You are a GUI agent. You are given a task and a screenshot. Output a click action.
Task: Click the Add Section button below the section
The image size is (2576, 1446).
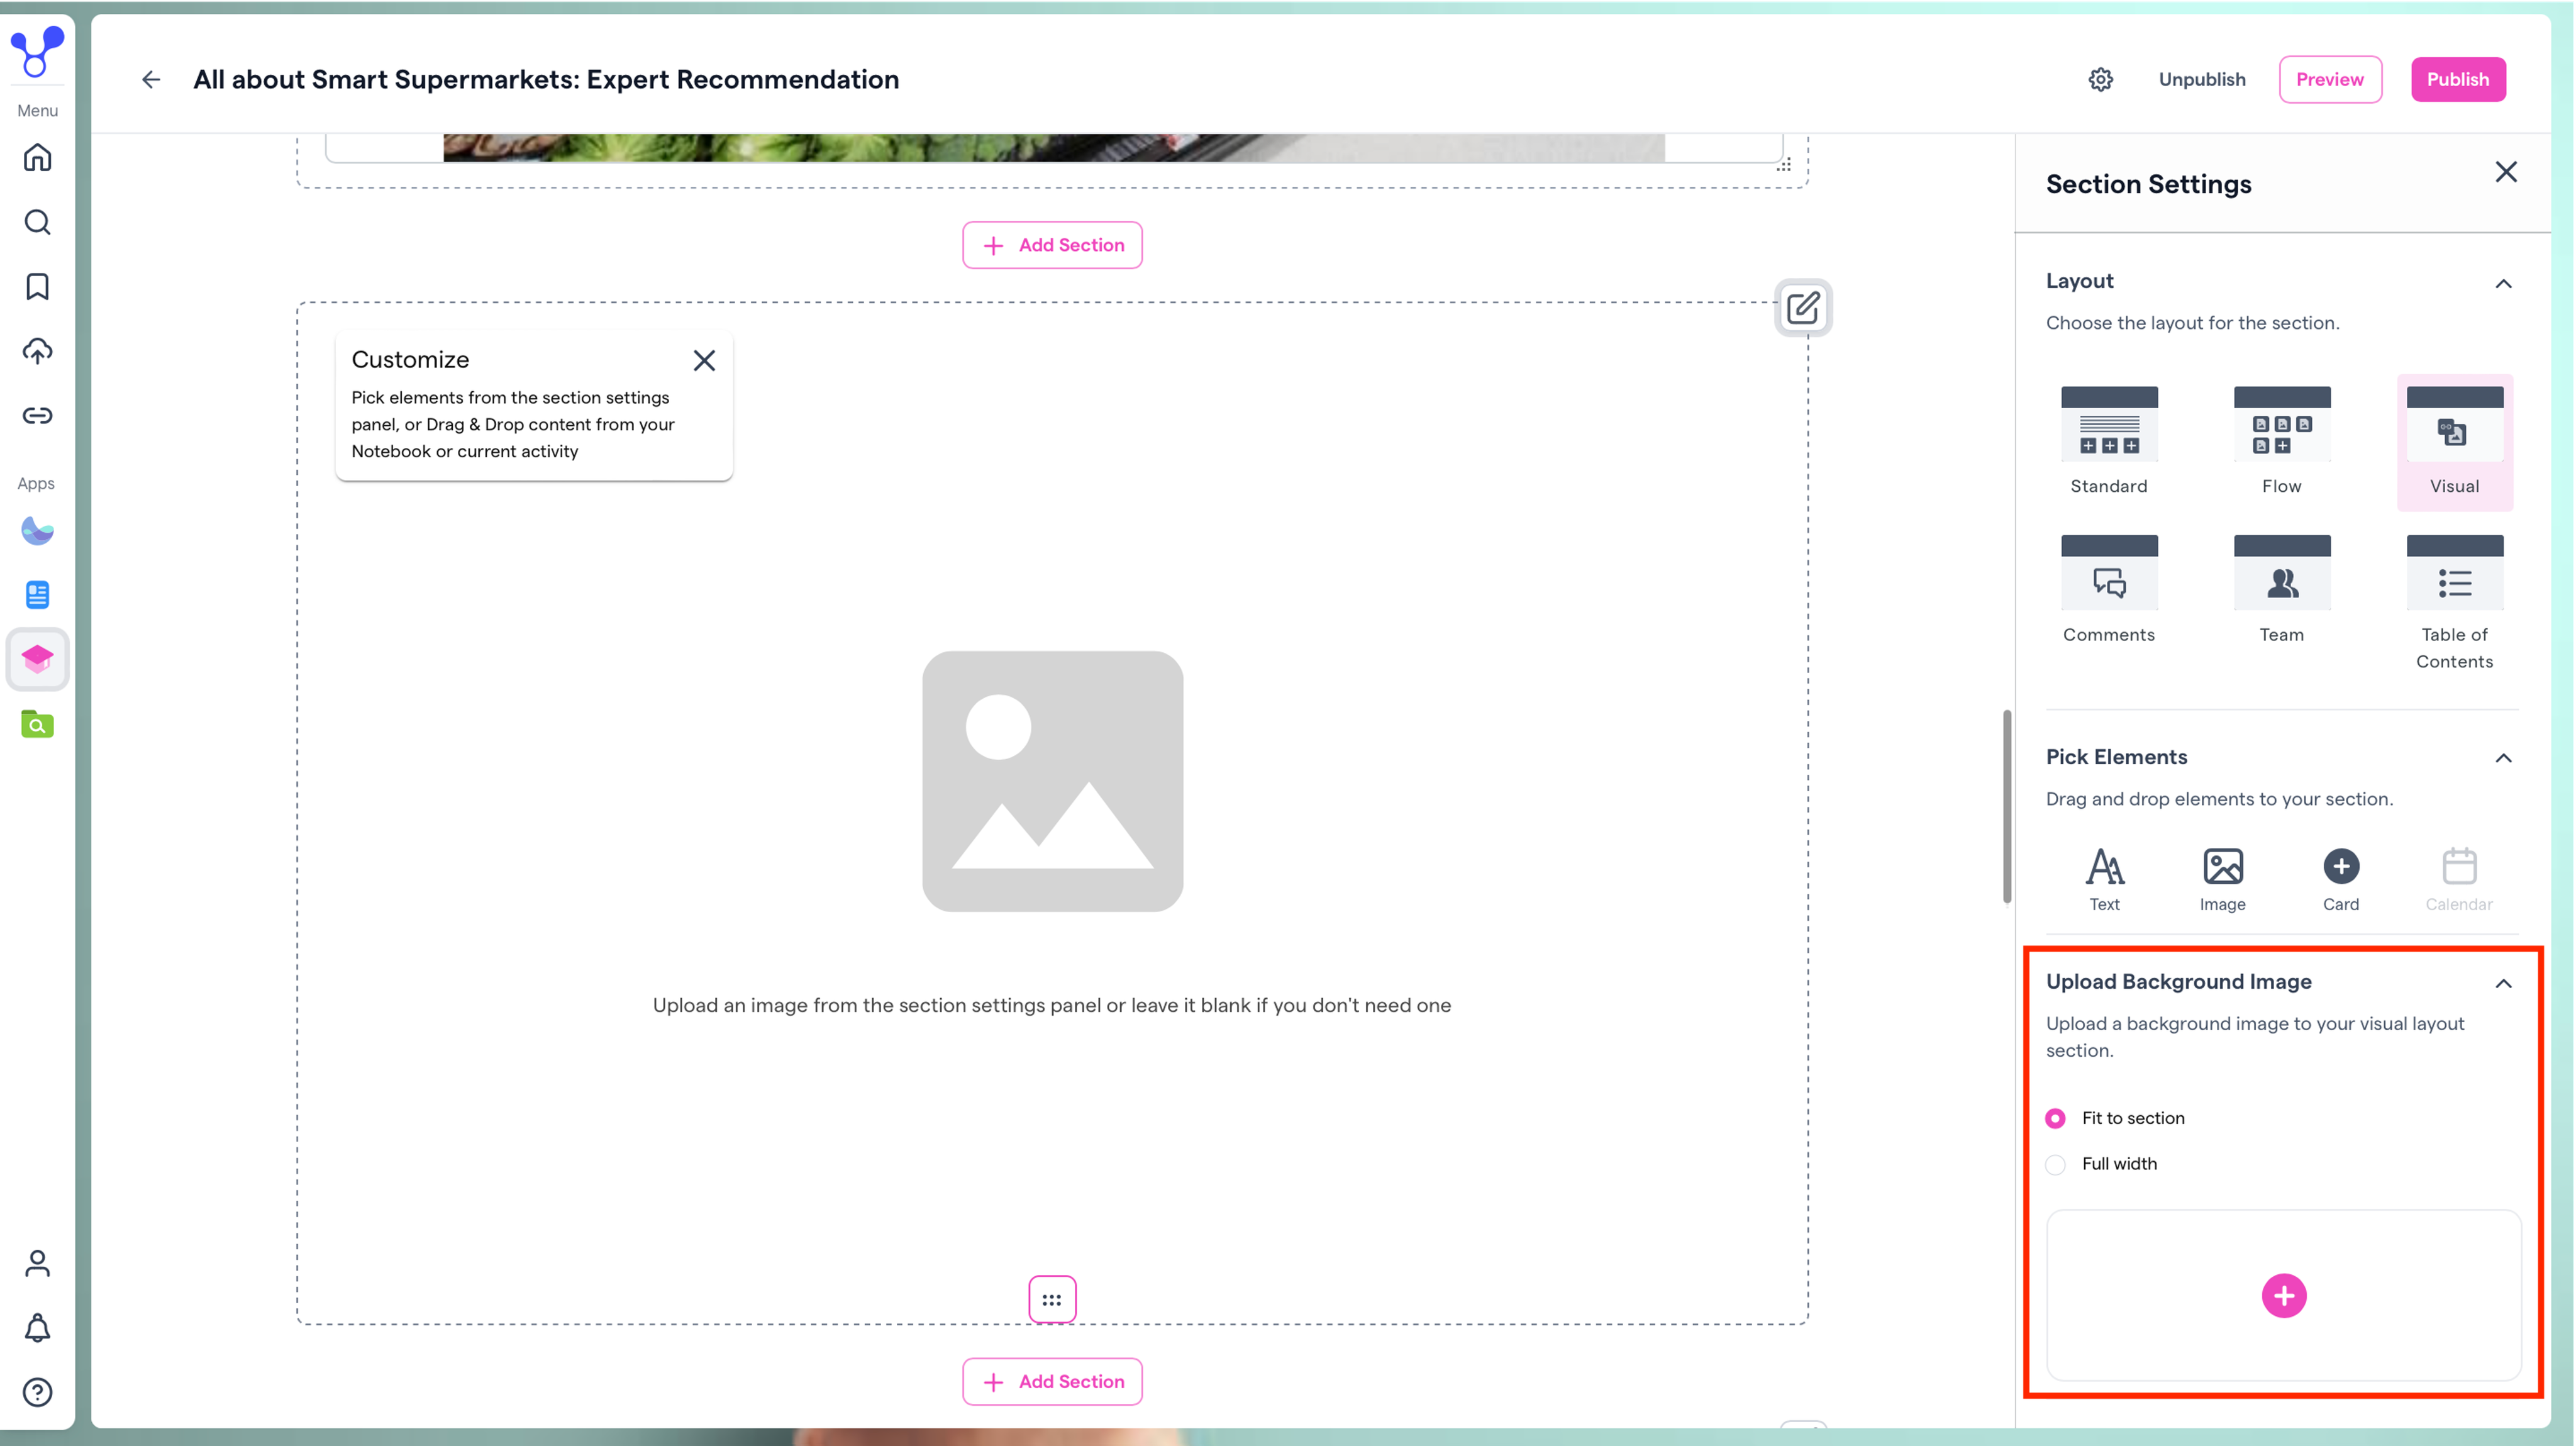[x=1052, y=1382]
